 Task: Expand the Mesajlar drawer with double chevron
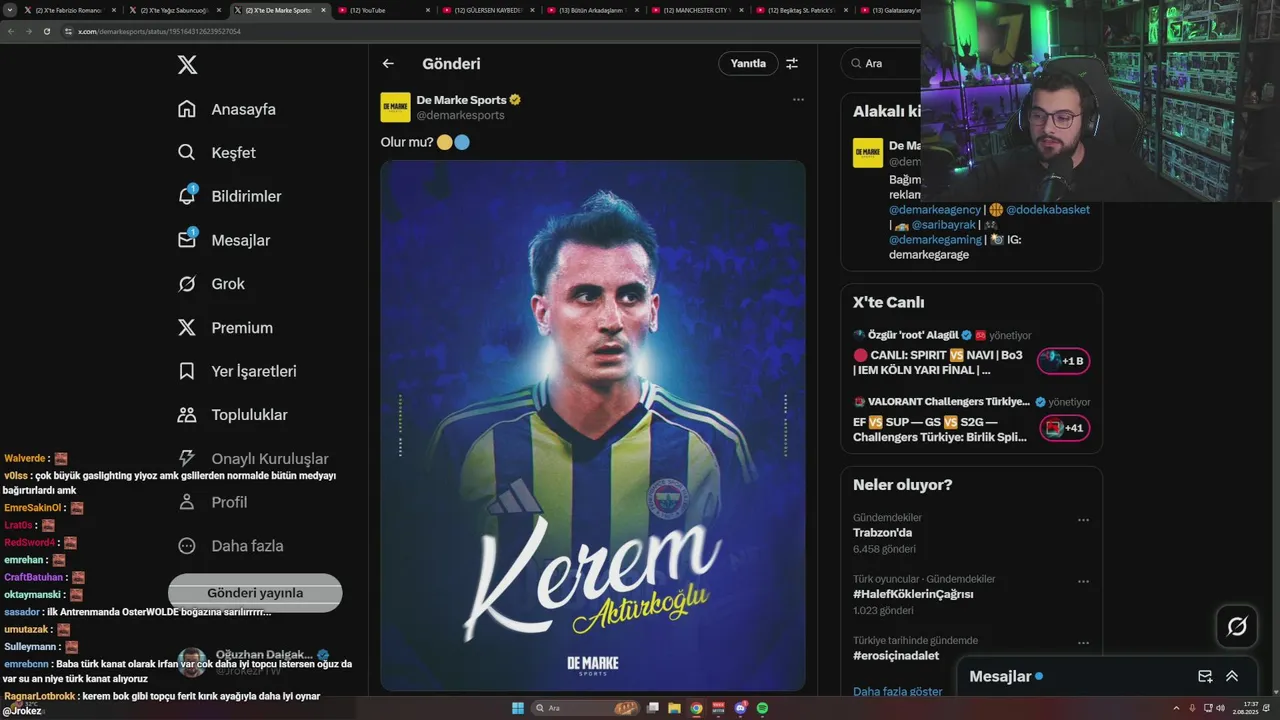tap(1232, 677)
